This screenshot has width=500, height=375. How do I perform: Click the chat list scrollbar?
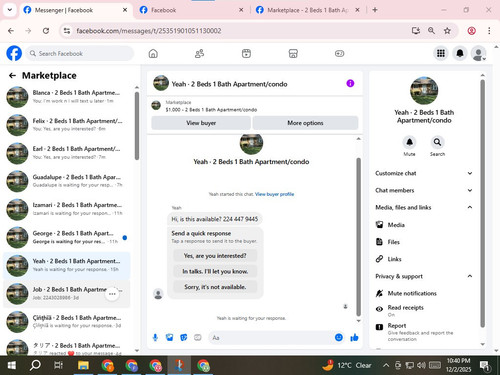tap(137, 126)
